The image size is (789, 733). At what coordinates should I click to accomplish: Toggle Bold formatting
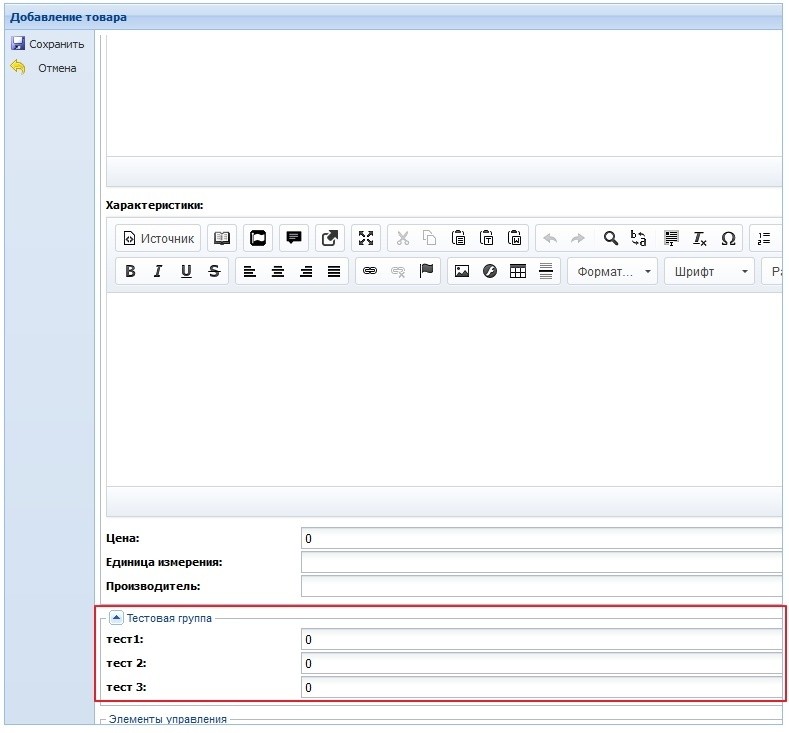[130, 271]
